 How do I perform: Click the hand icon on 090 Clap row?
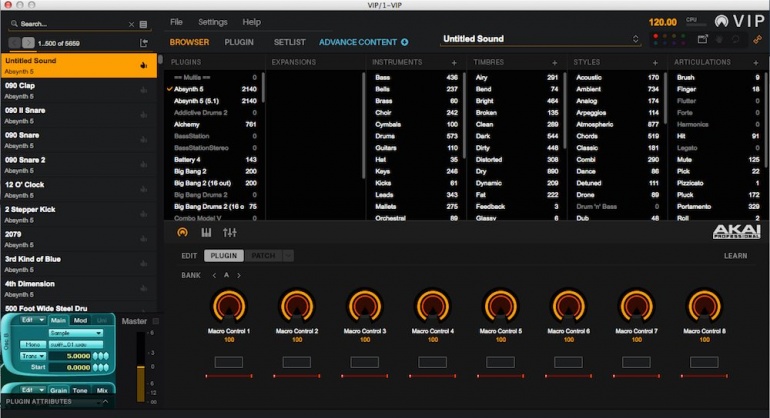143,90
